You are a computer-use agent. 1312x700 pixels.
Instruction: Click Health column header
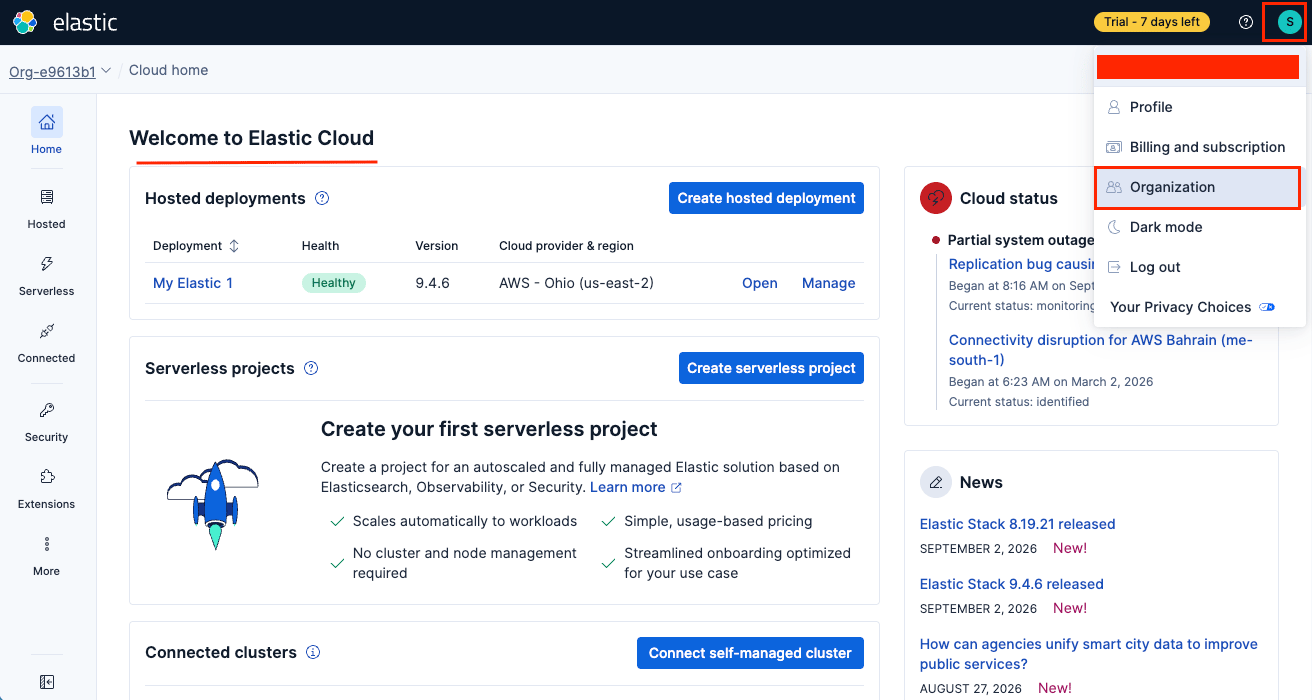click(320, 246)
